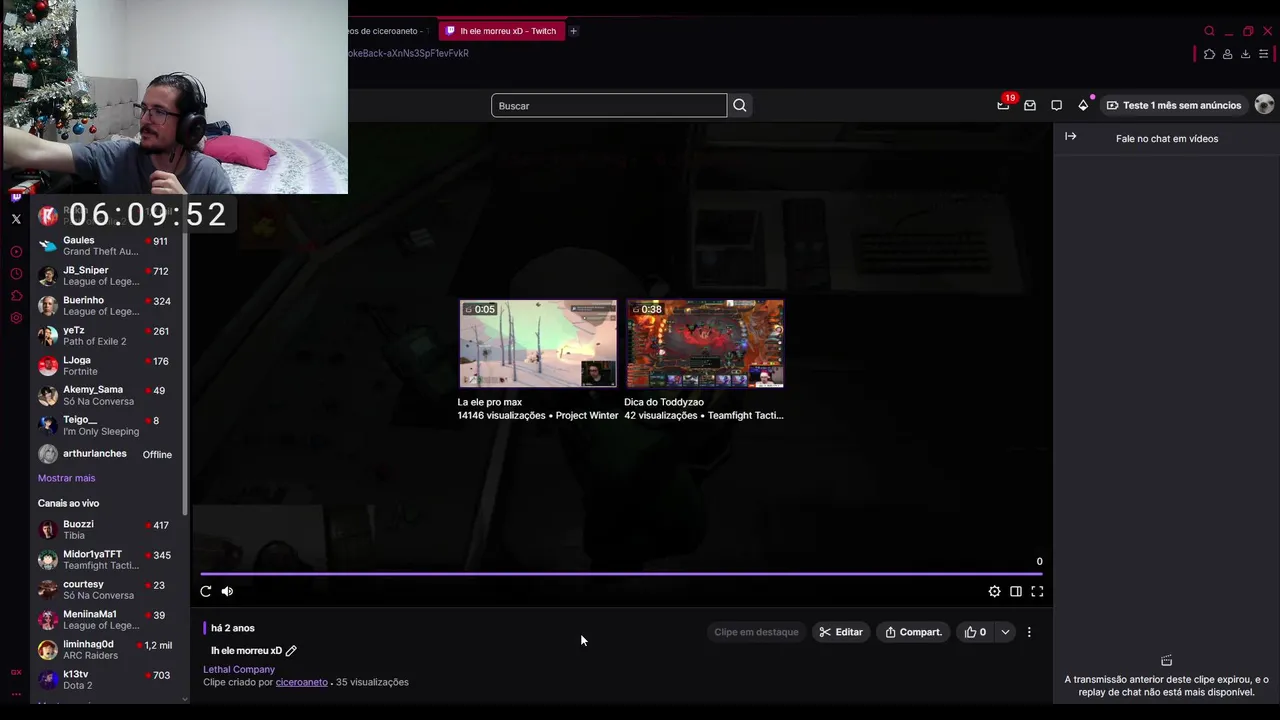1280x720 pixels.
Task: Click the há 2 anos clip age text
Action: (233, 628)
